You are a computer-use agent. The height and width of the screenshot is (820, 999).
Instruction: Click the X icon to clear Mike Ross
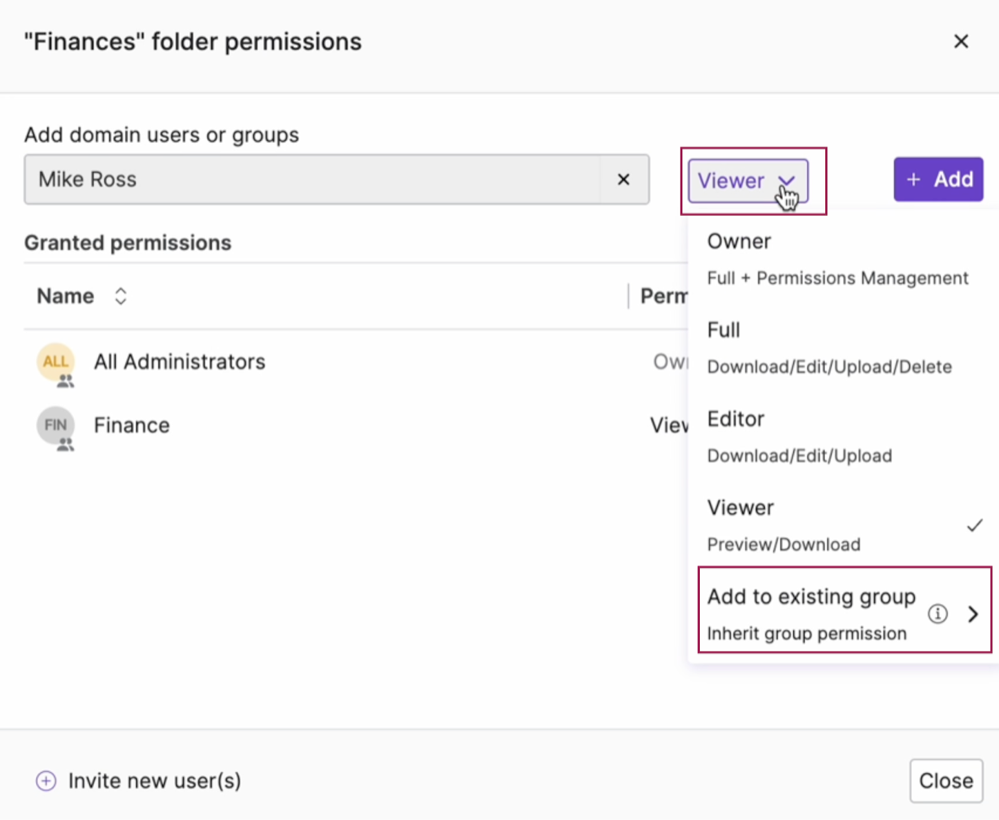[x=623, y=179]
